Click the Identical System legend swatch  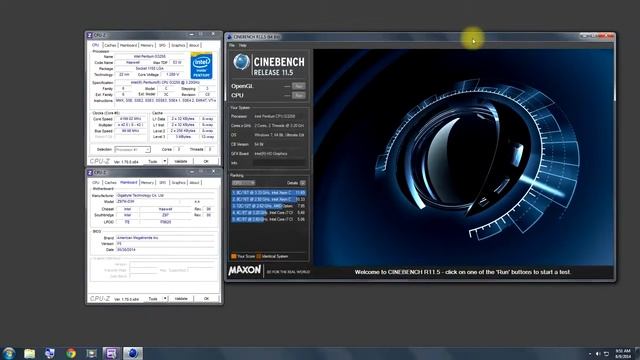258,256
